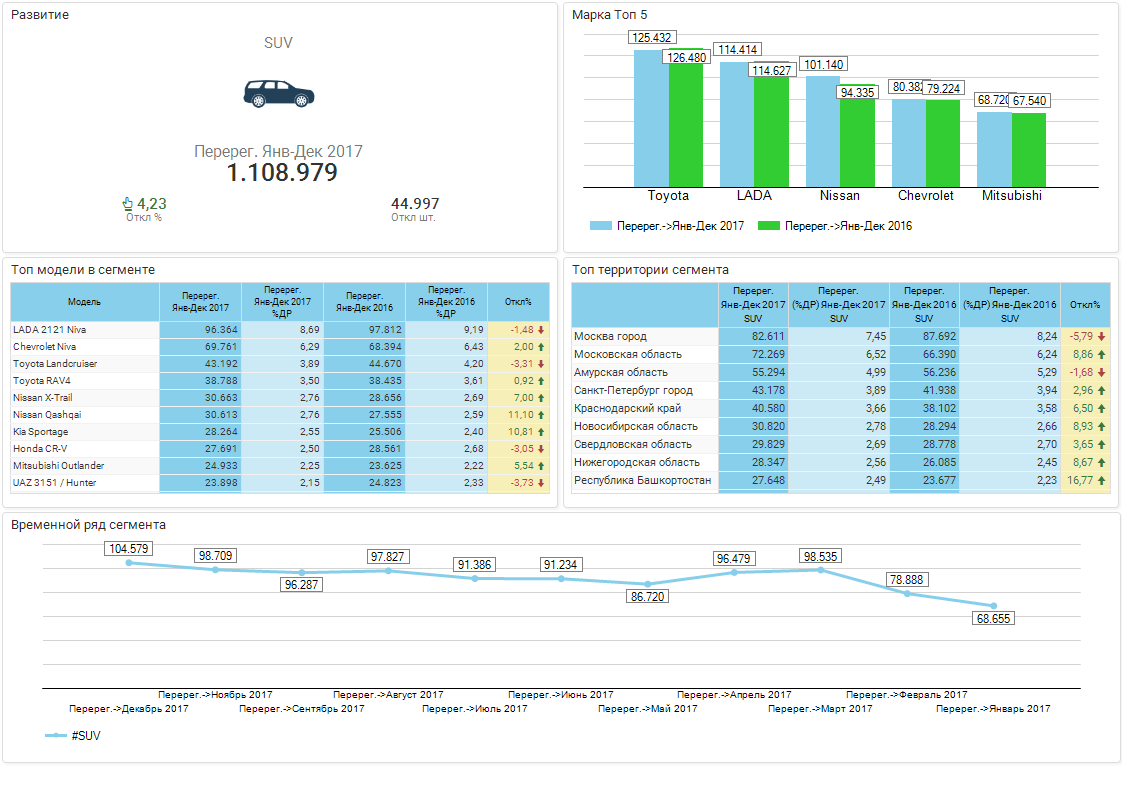
Task: Click the SUV car icon
Action: [278, 93]
